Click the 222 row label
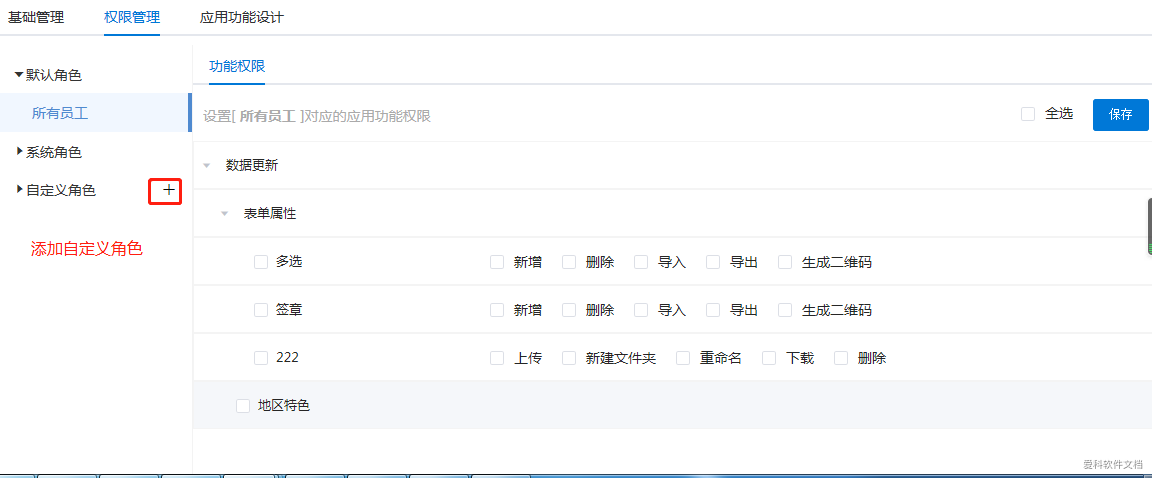 (287, 358)
